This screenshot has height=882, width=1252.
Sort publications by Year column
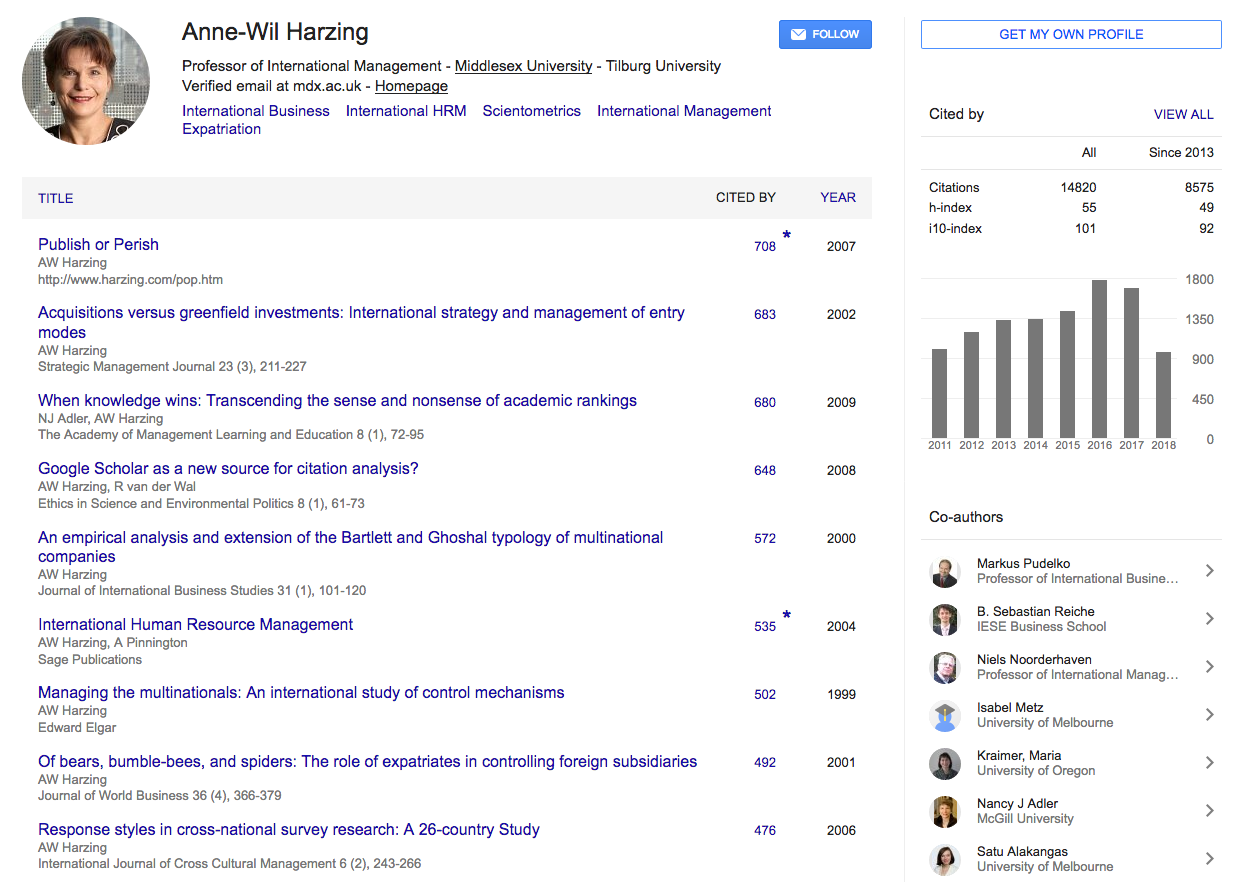pyautogui.click(x=837, y=198)
